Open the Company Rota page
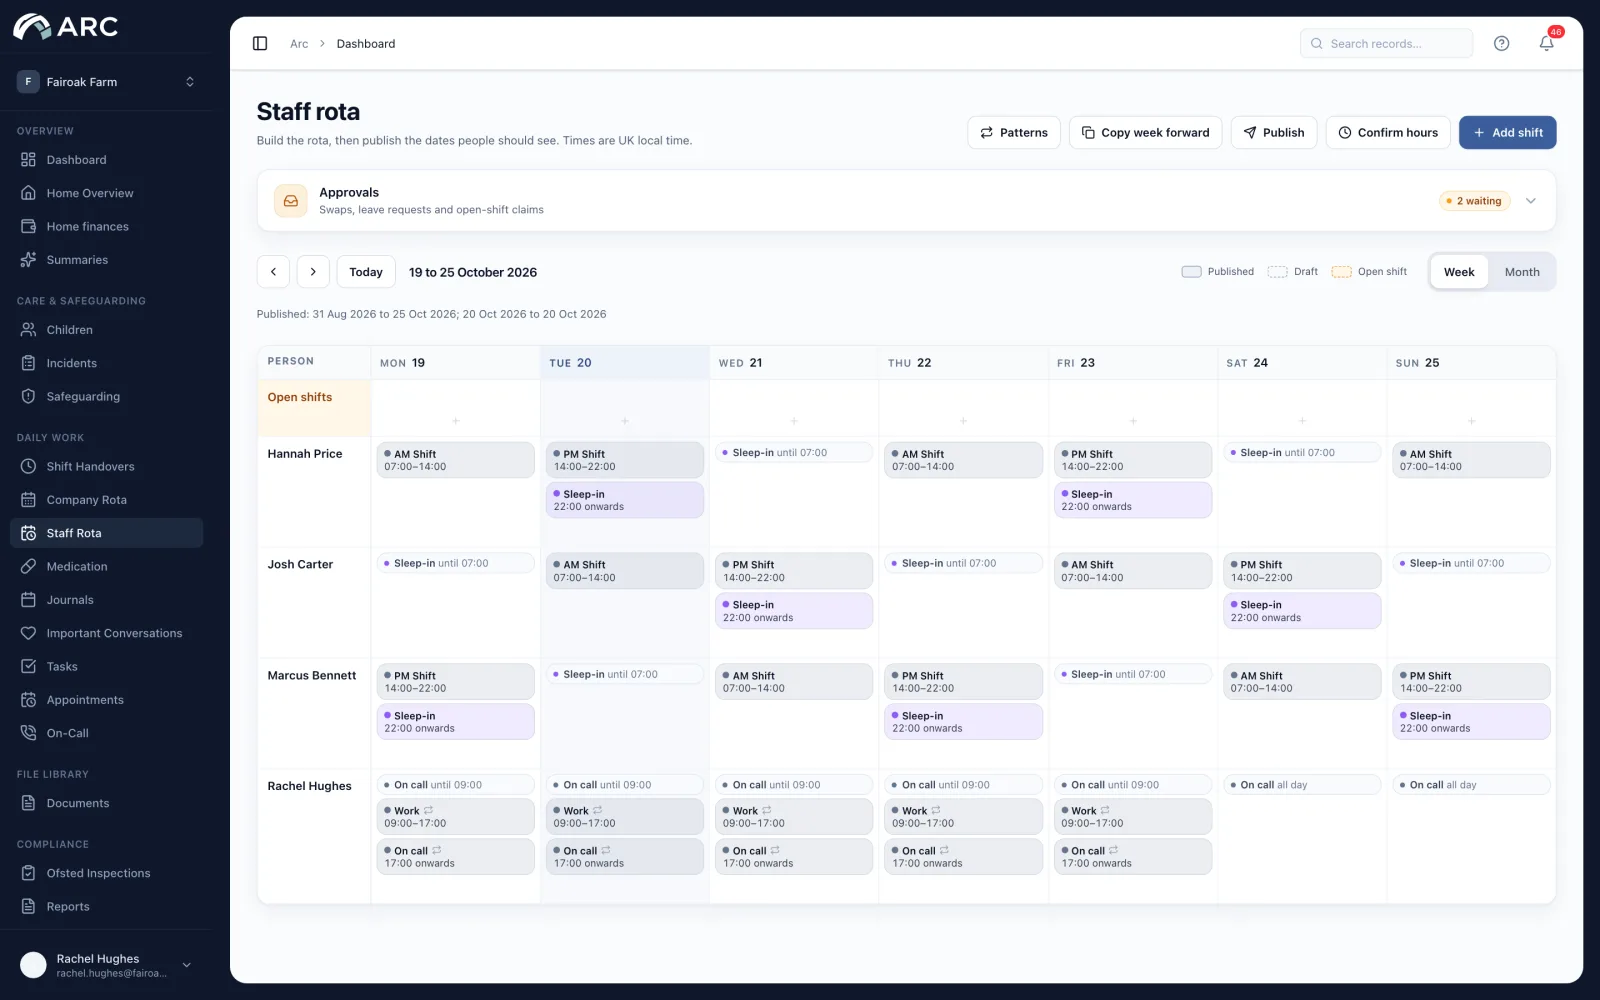The height and width of the screenshot is (1000, 1600). coord(107,500)
